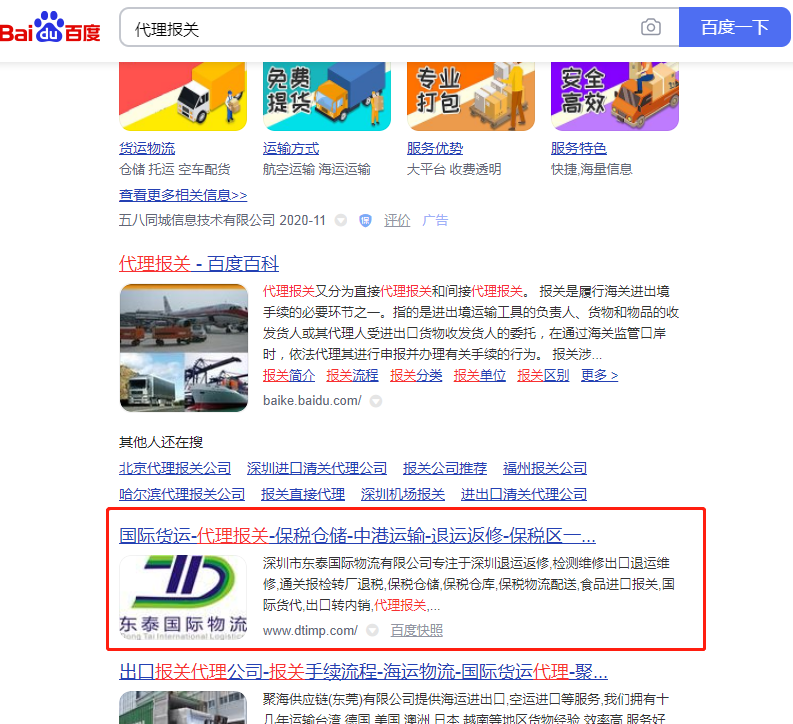Open the 报关流程 sublink

(x=353, y=375)
